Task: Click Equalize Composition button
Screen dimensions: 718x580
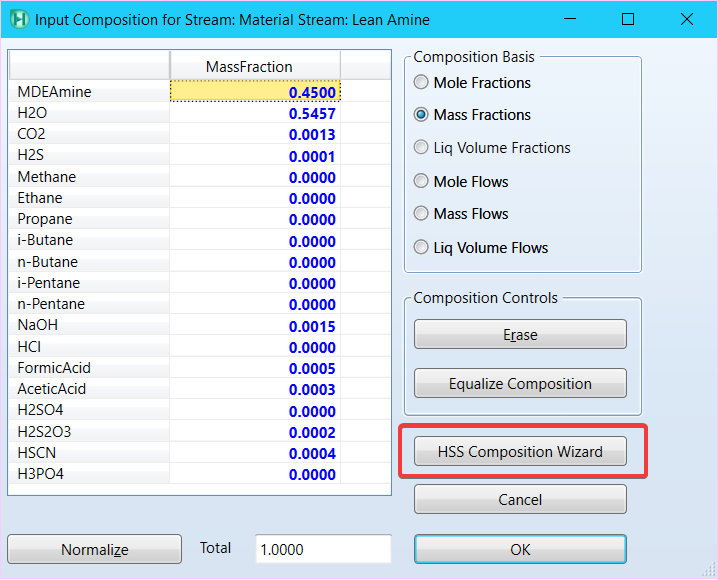Action: (520, 384)
